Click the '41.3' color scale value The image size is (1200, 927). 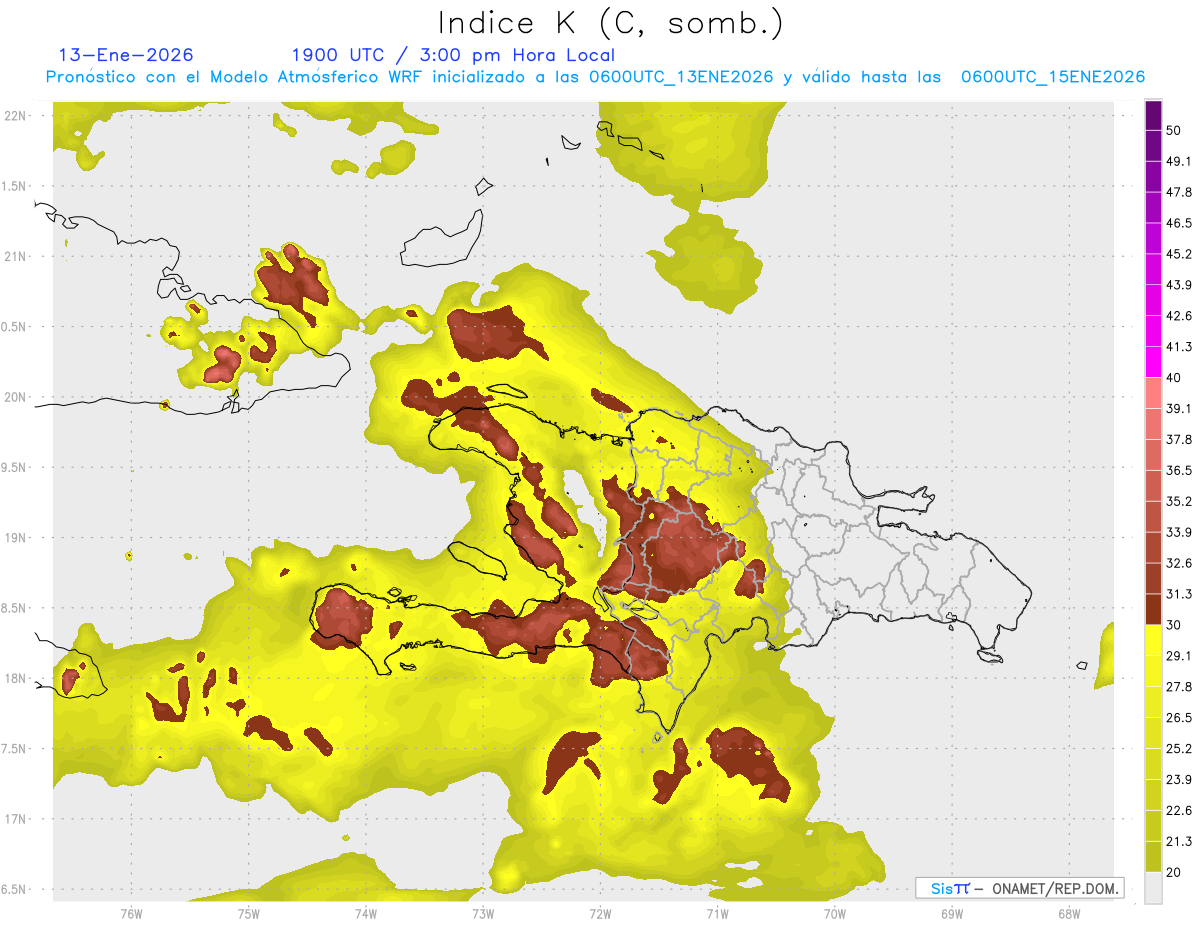click(x=1179, y=347)
